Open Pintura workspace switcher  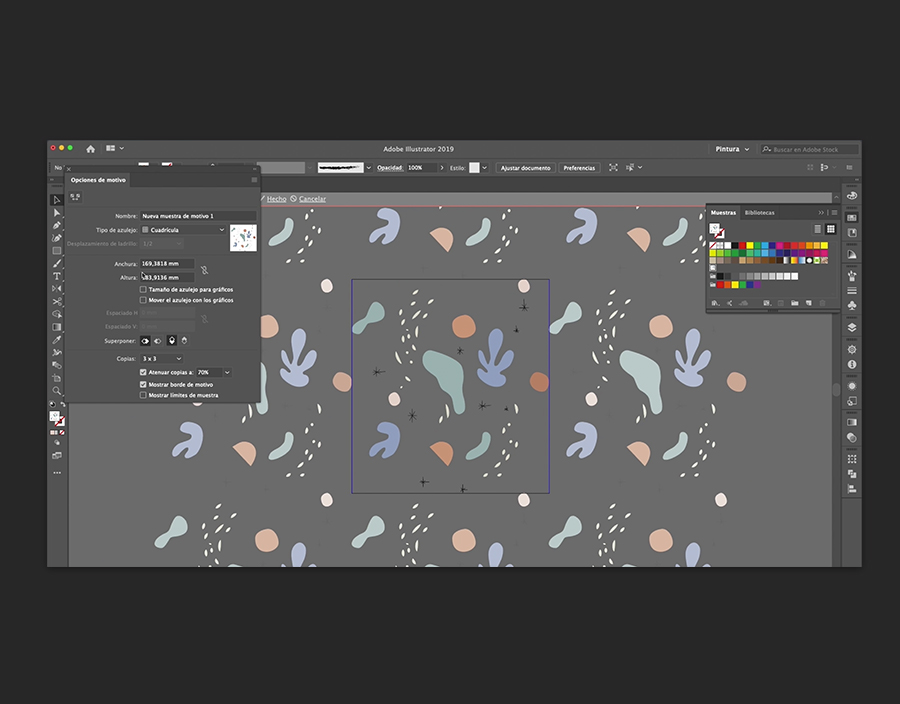click(732, 149)
